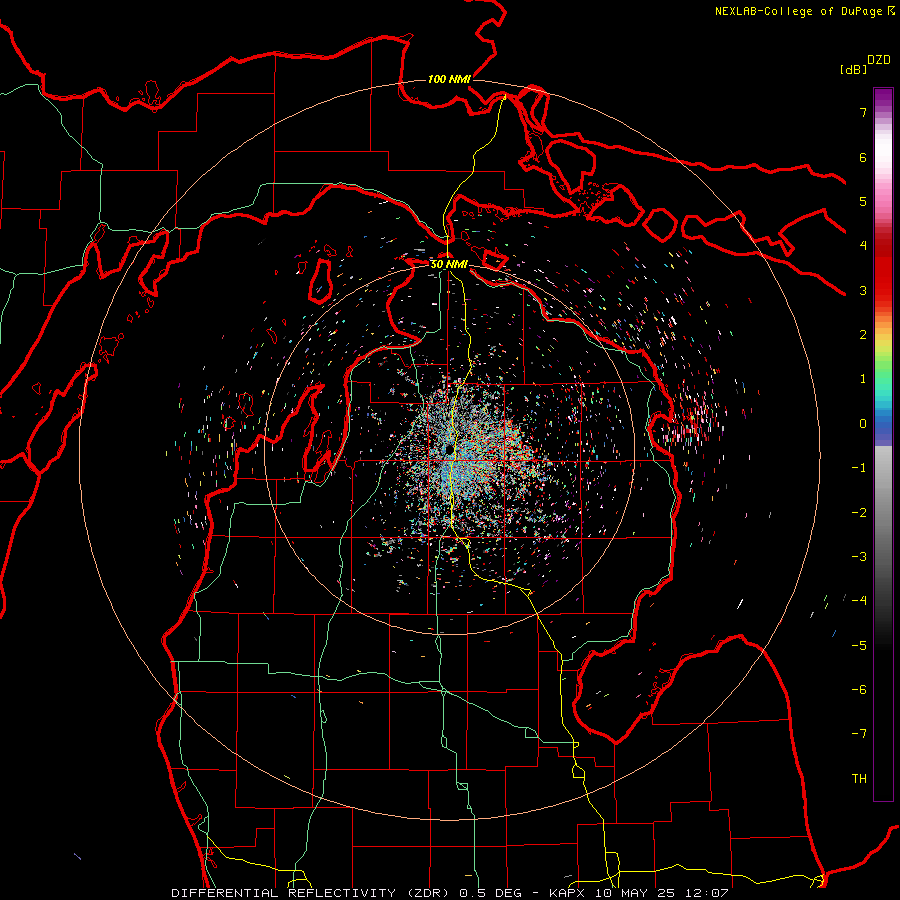Click the 100 NMI range ring label
Screen dimensions: 900x900
pos(449,79)
